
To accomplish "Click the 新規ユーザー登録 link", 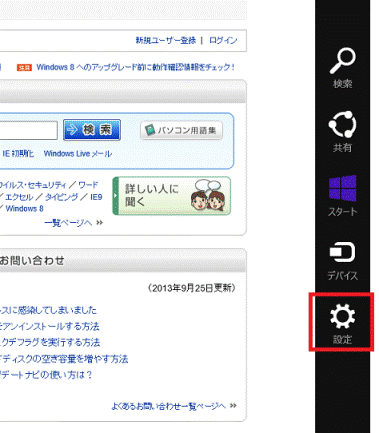I will pyautogui.click(x=166, y=40).
